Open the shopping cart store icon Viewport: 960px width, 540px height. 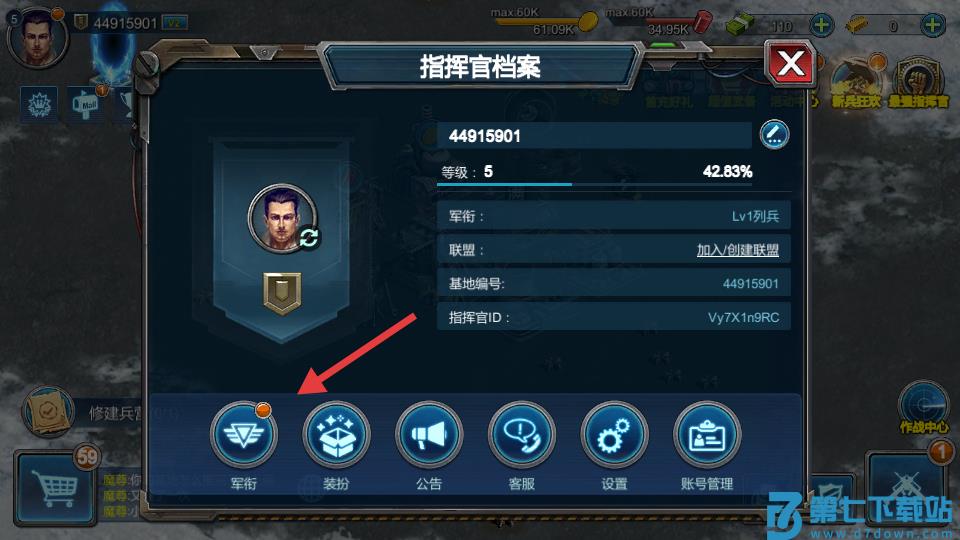click(55, 488)
